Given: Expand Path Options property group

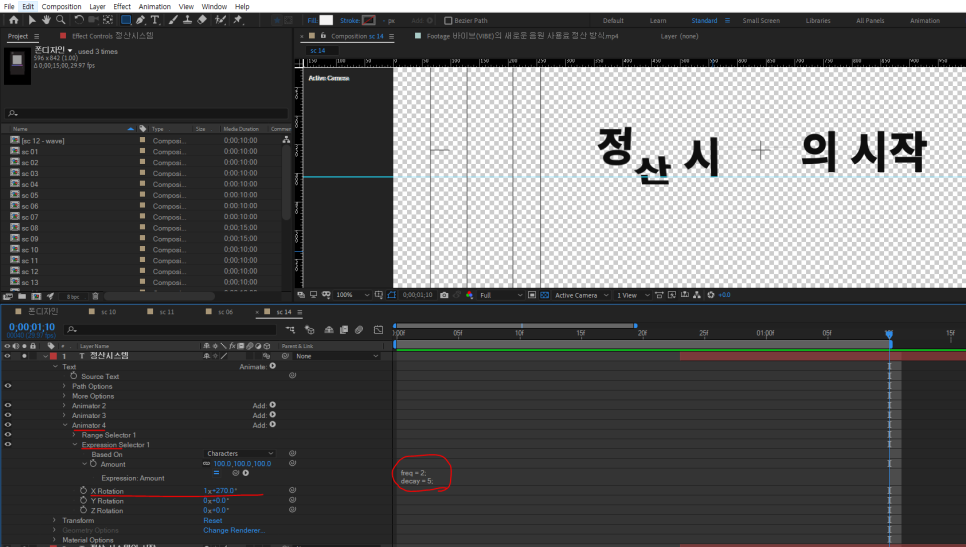Looking at the screenshot, I should (x=64, y=386).
